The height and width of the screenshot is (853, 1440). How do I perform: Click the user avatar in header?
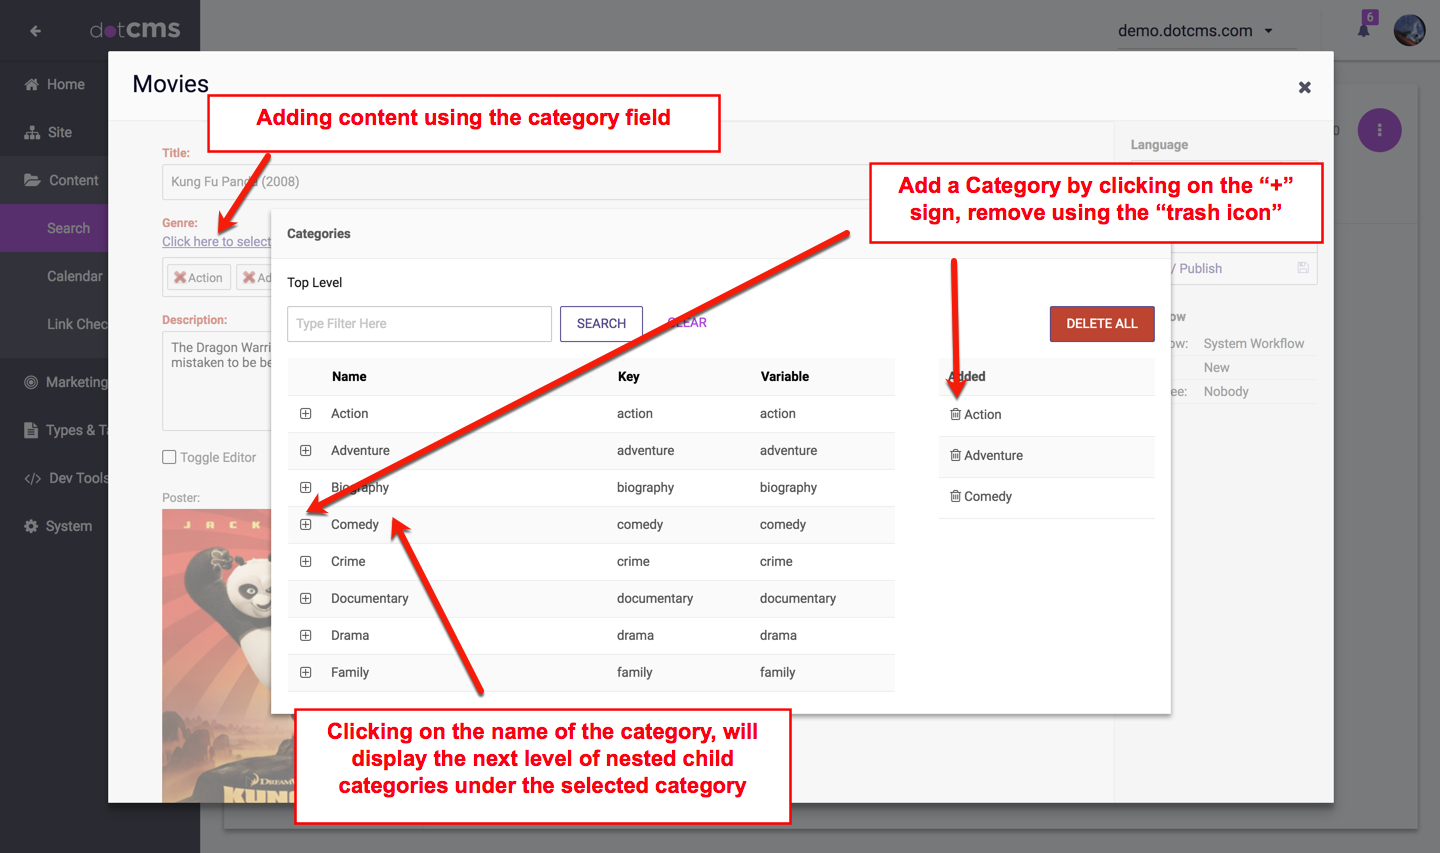click(x=1409, y=30)
